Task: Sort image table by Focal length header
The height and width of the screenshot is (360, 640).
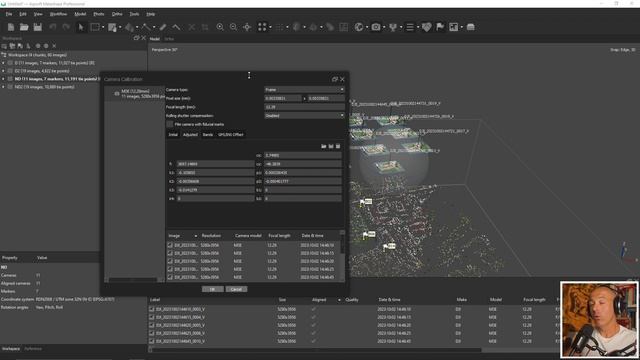Action: [x=280, y=236]
